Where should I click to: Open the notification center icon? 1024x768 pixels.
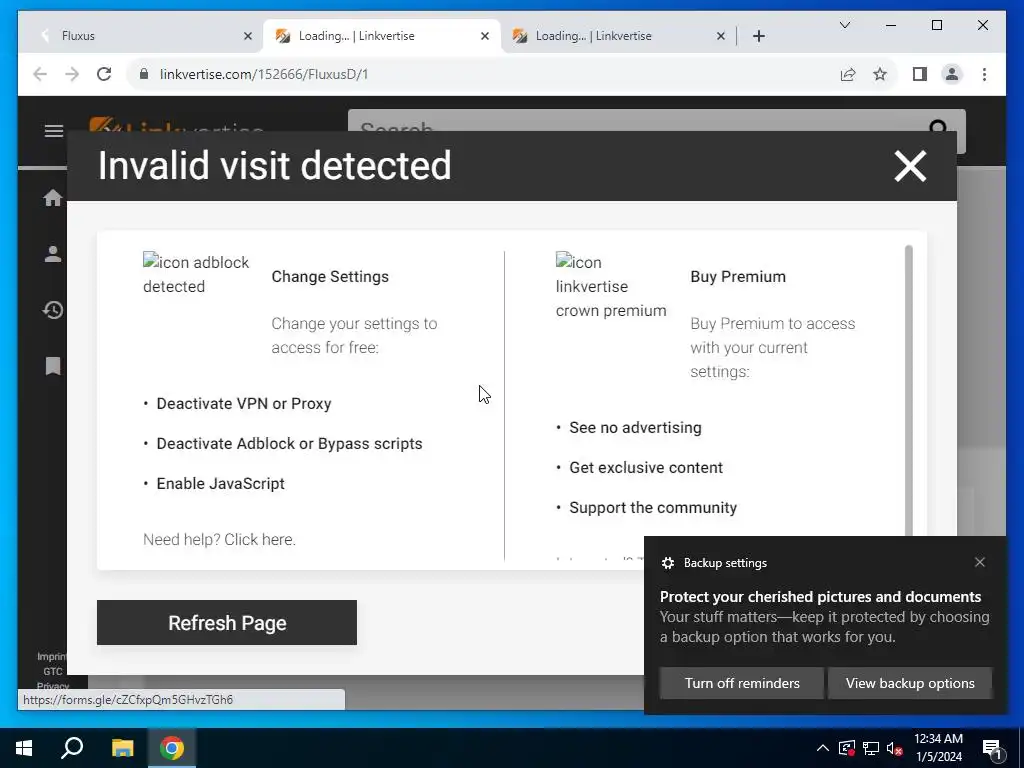tap(992, 750)
